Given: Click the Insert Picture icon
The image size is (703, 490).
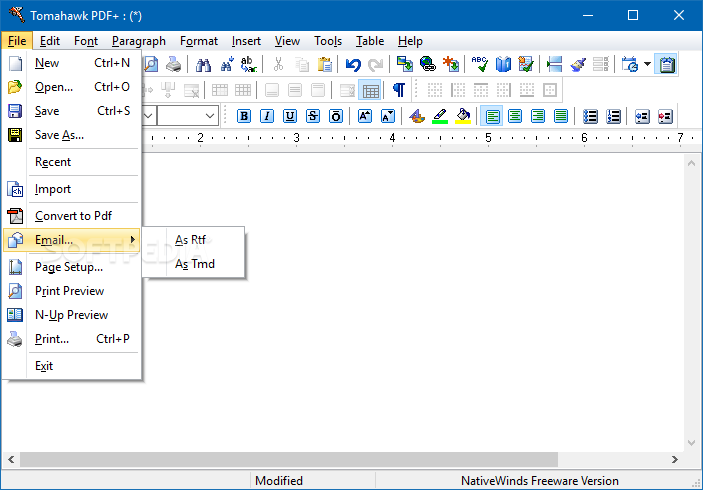Looking at the screenshot, I should click(x=405, y=65).
